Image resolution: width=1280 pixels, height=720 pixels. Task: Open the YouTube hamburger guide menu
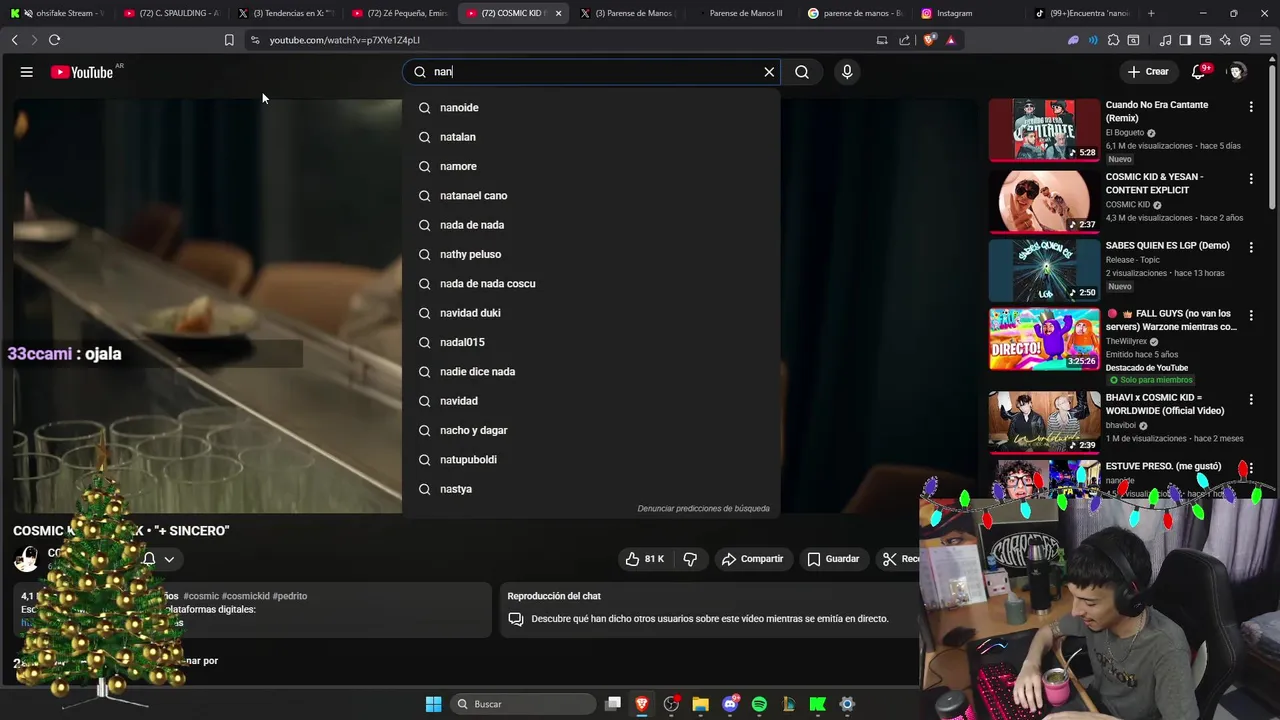(27, 72)
